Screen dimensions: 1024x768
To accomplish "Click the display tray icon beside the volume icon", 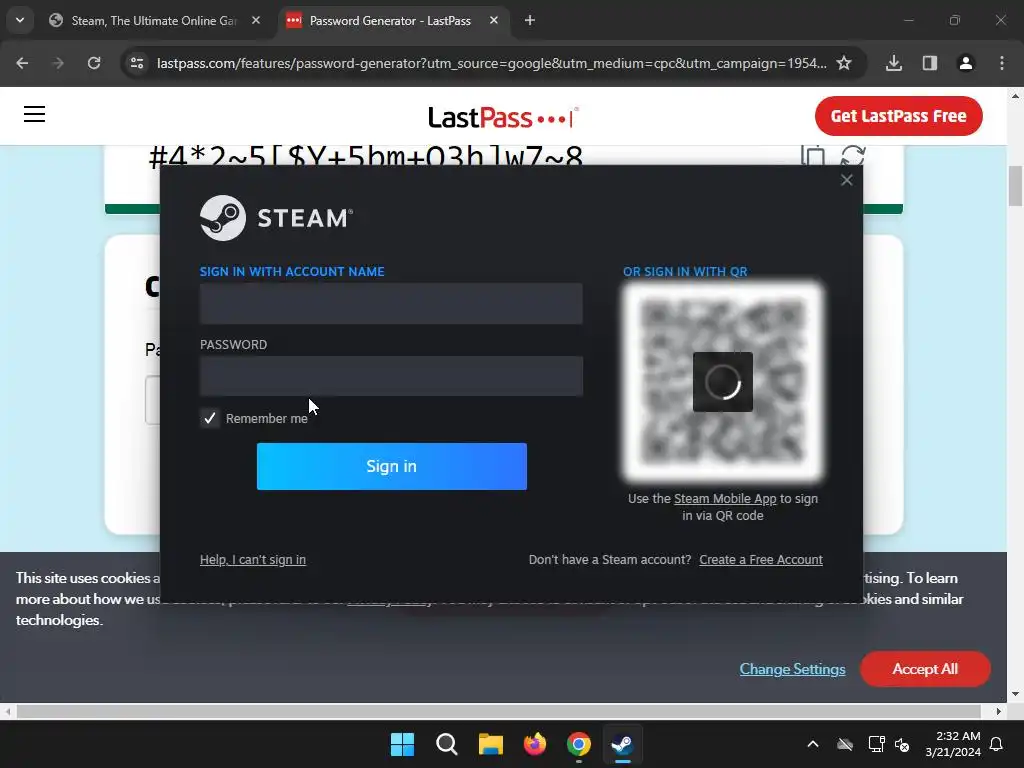I will pos(876,744).
